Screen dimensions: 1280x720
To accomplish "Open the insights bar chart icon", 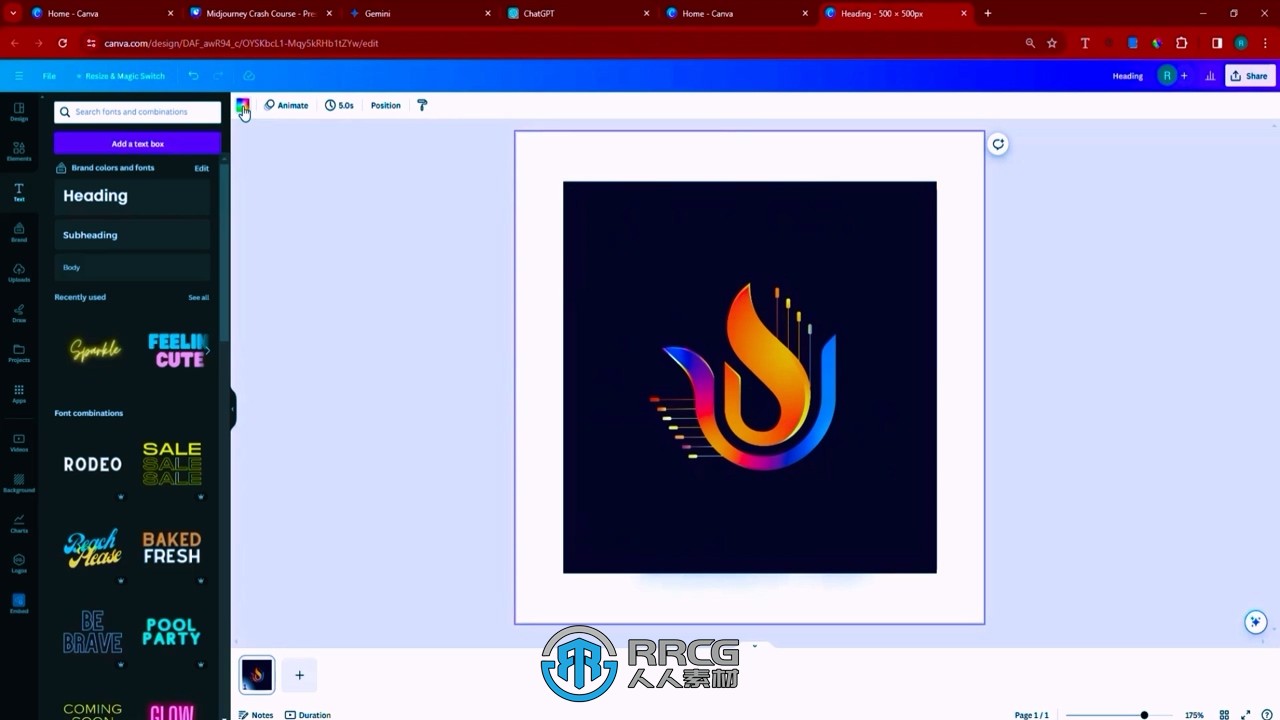I will 1210,76.
